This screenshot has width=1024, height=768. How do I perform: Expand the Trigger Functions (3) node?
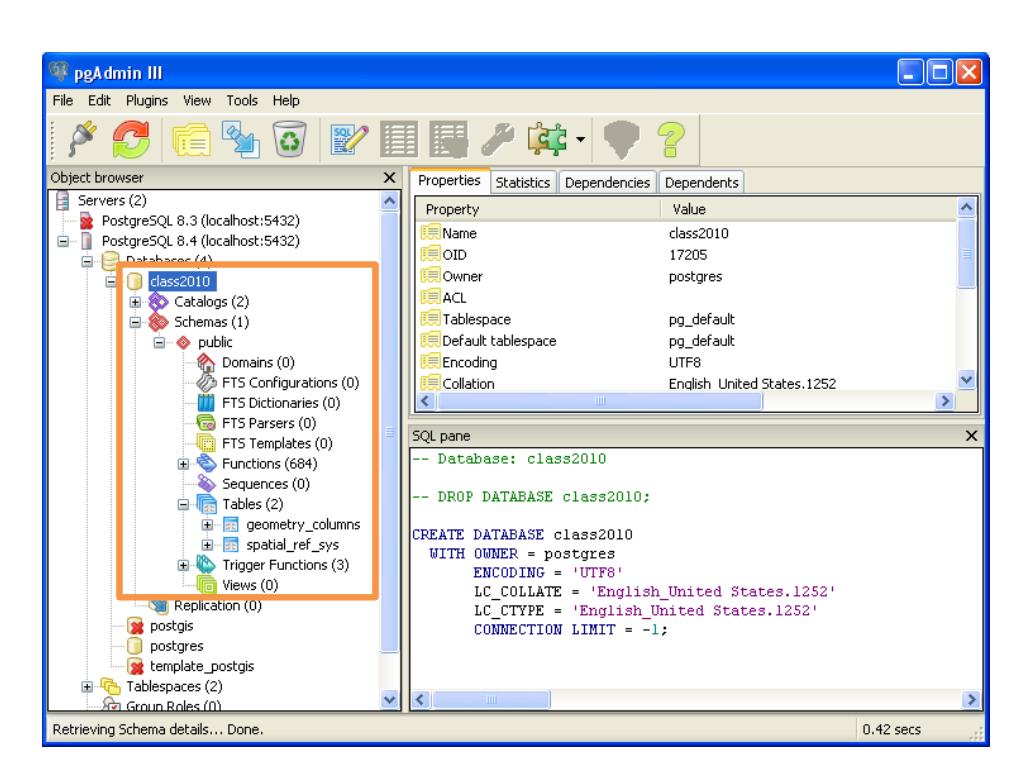tap(184, 566)
